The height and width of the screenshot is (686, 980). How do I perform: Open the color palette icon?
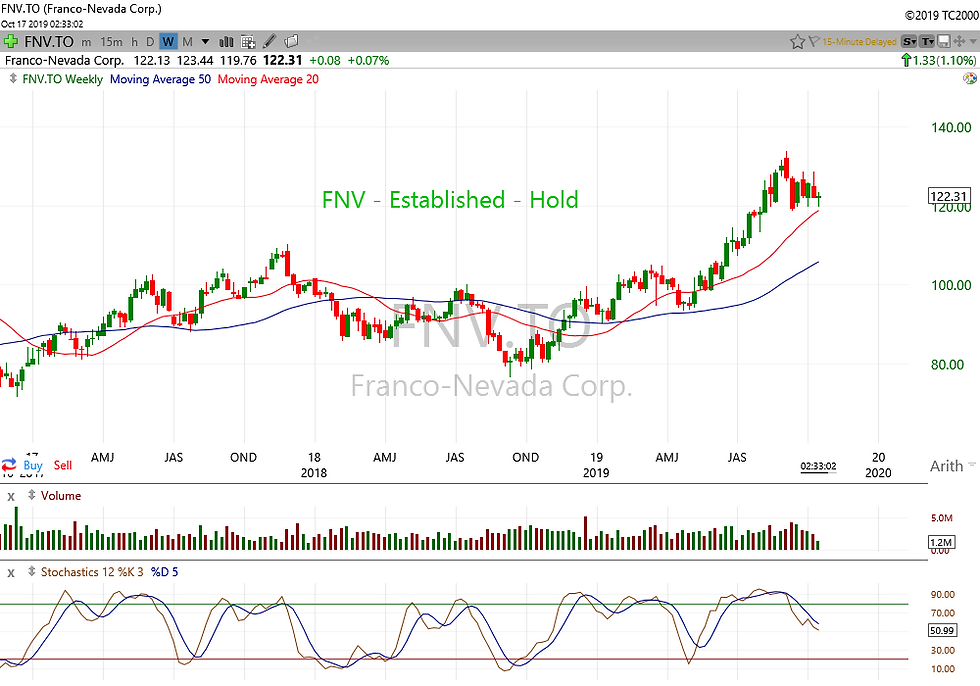[969, 79]
